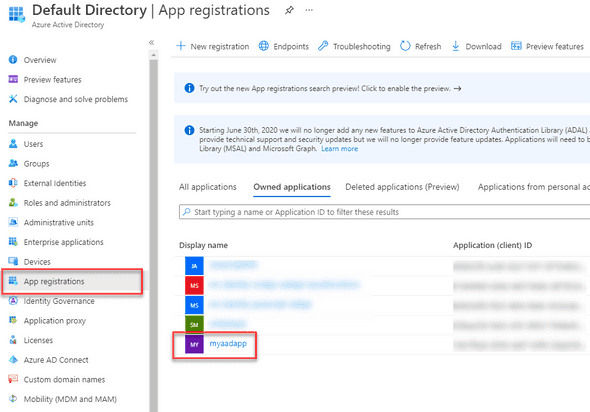Click the Enterprise applications grid icon
The height and width of the screenshot is (412, 590).
click(x=13, y=242)
